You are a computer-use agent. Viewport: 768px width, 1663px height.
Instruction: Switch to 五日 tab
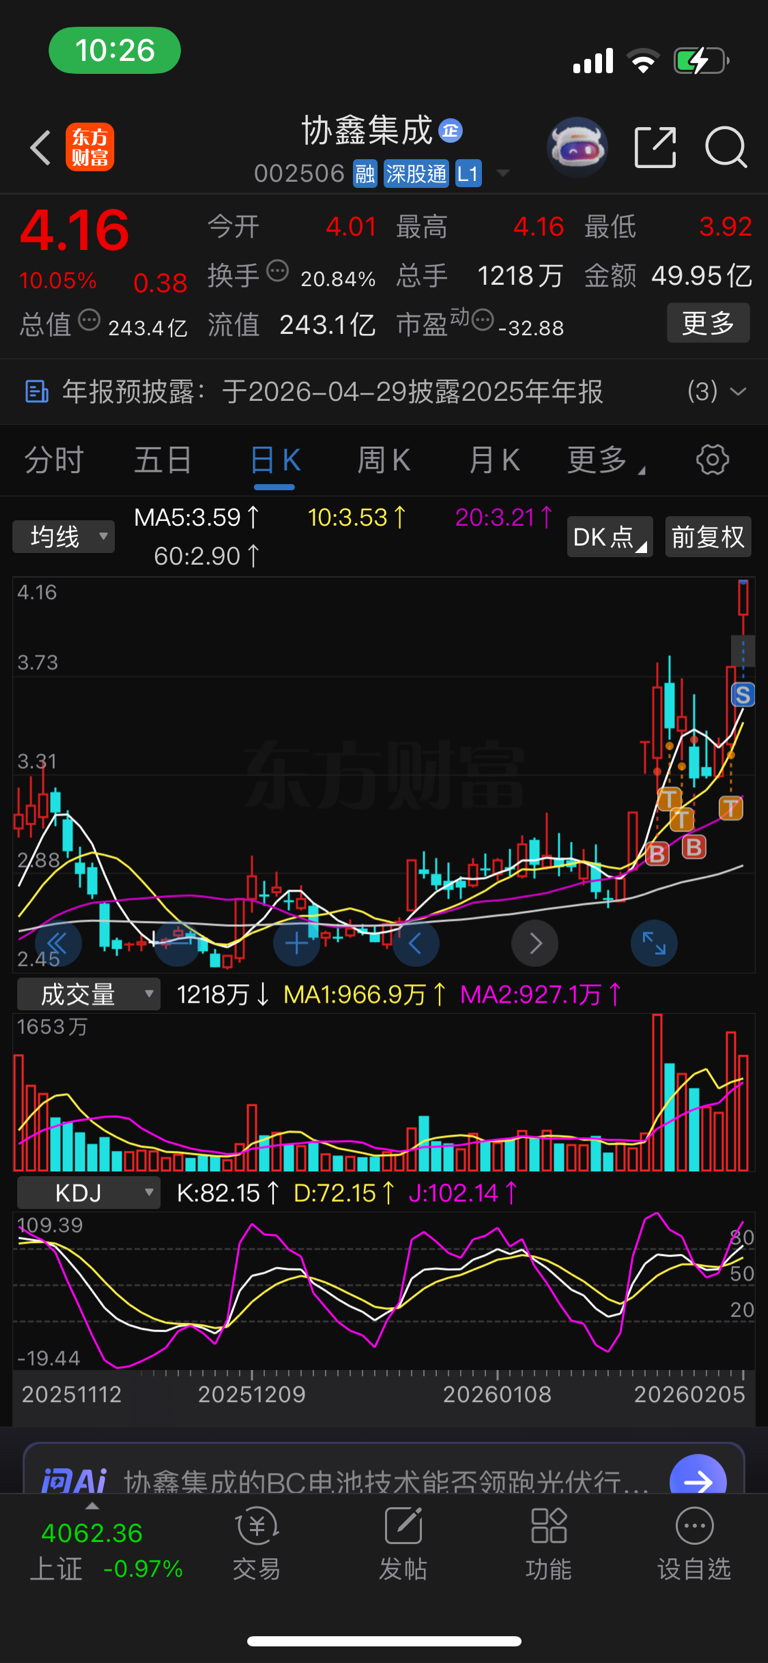[x=163, y=460]
